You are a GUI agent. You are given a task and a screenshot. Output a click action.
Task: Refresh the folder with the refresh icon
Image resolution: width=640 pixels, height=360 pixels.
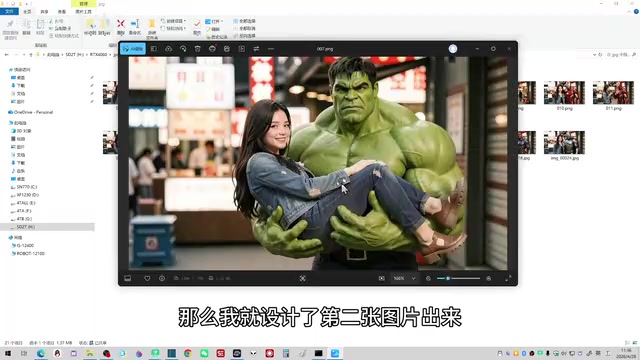click(600, 54)
